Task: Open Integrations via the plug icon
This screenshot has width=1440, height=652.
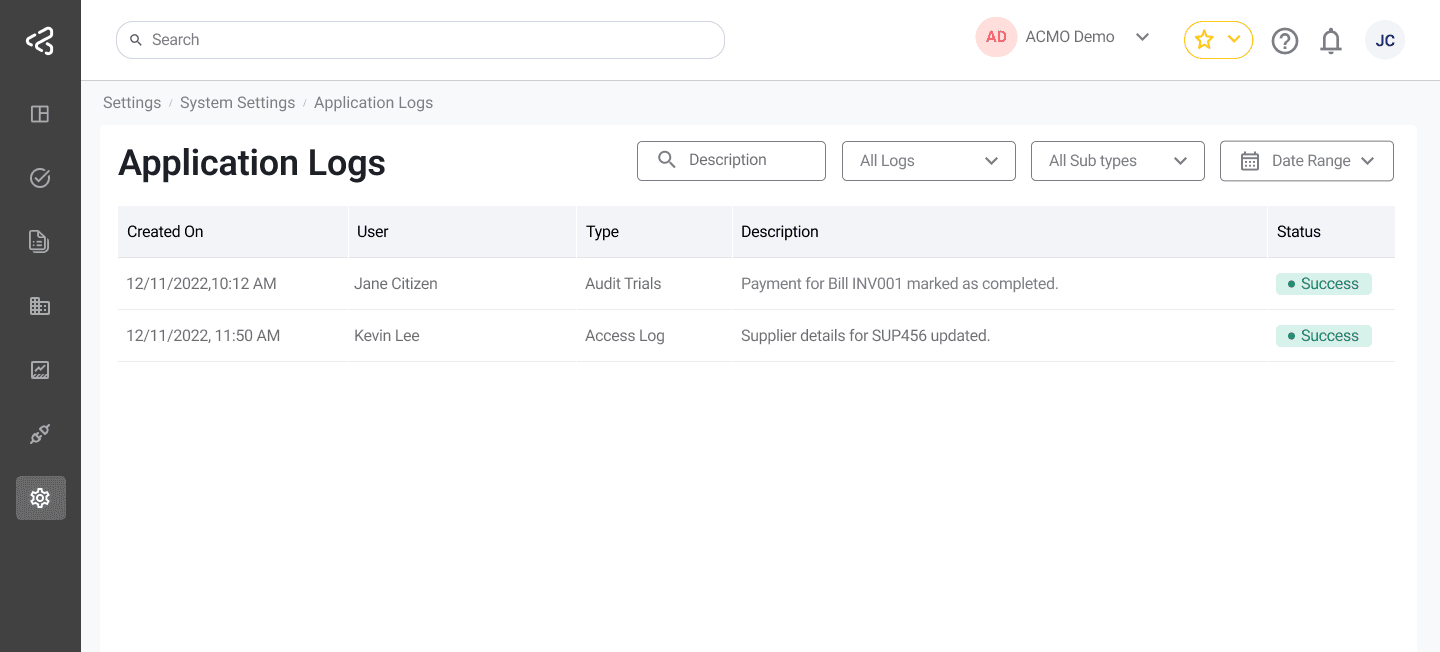Action: (40, 433)
